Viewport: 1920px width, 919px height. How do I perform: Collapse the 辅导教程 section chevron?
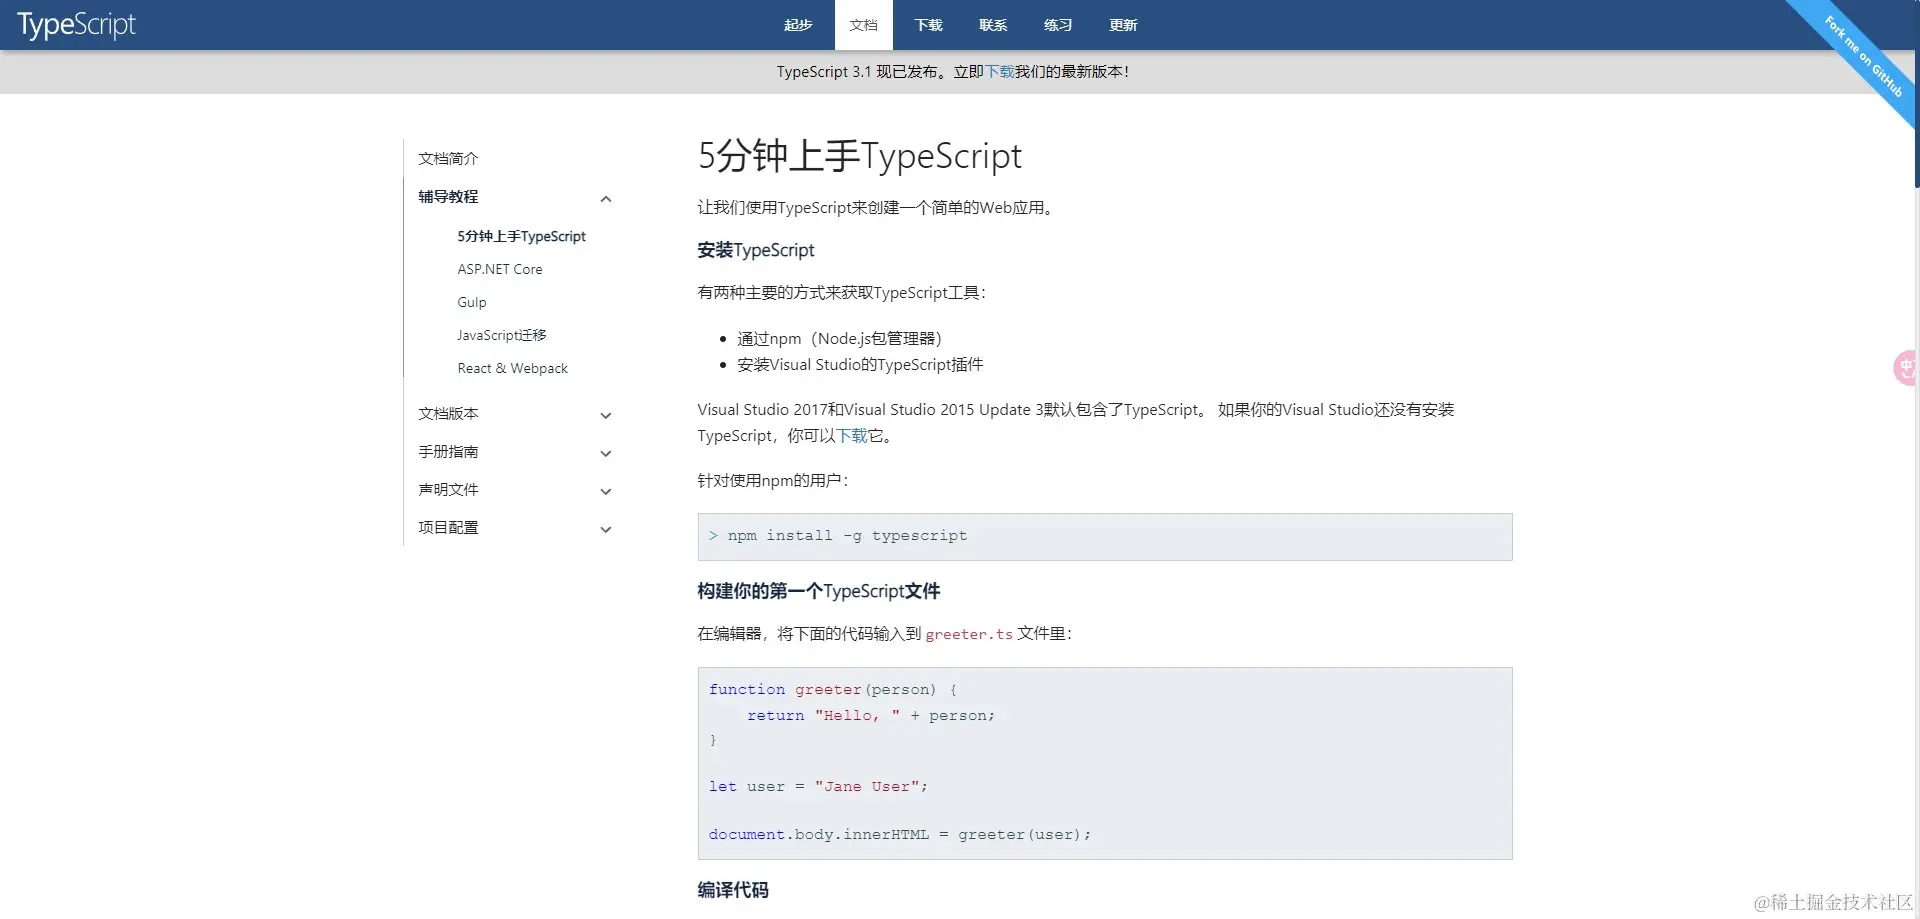click(606, 198)
